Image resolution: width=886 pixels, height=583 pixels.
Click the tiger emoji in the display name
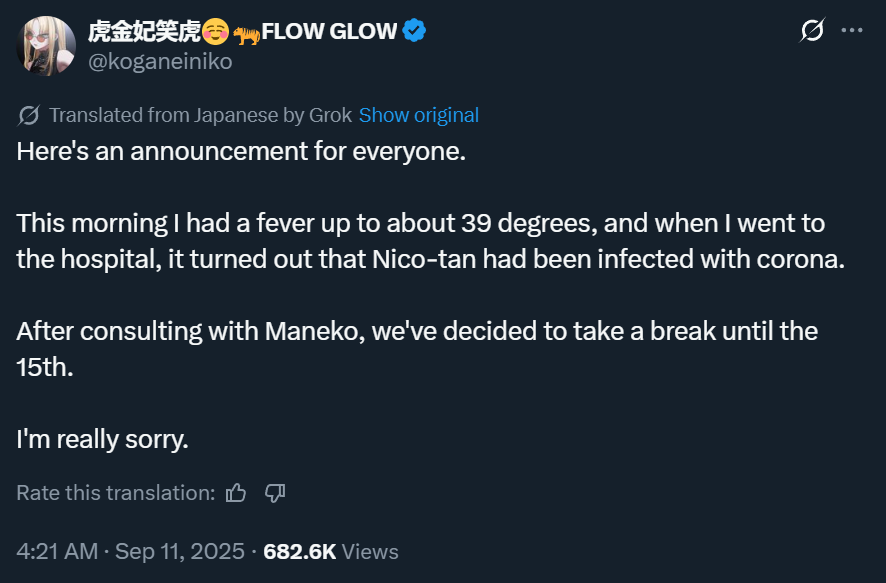[x=246, y=33]
